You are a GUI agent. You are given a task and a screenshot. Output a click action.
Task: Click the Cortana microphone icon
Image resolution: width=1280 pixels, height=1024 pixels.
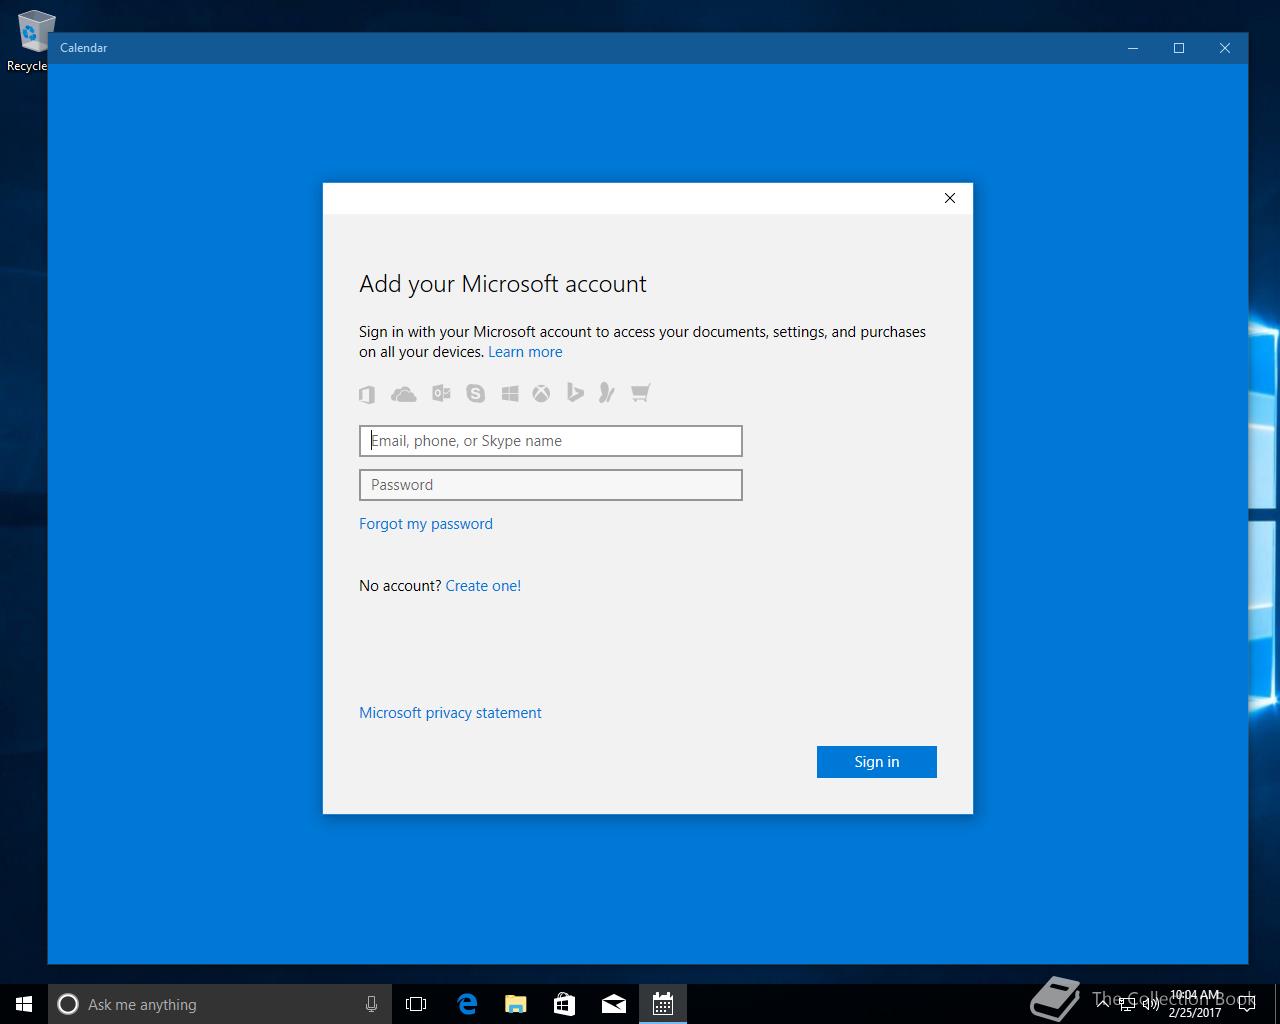pos(371,1004)
